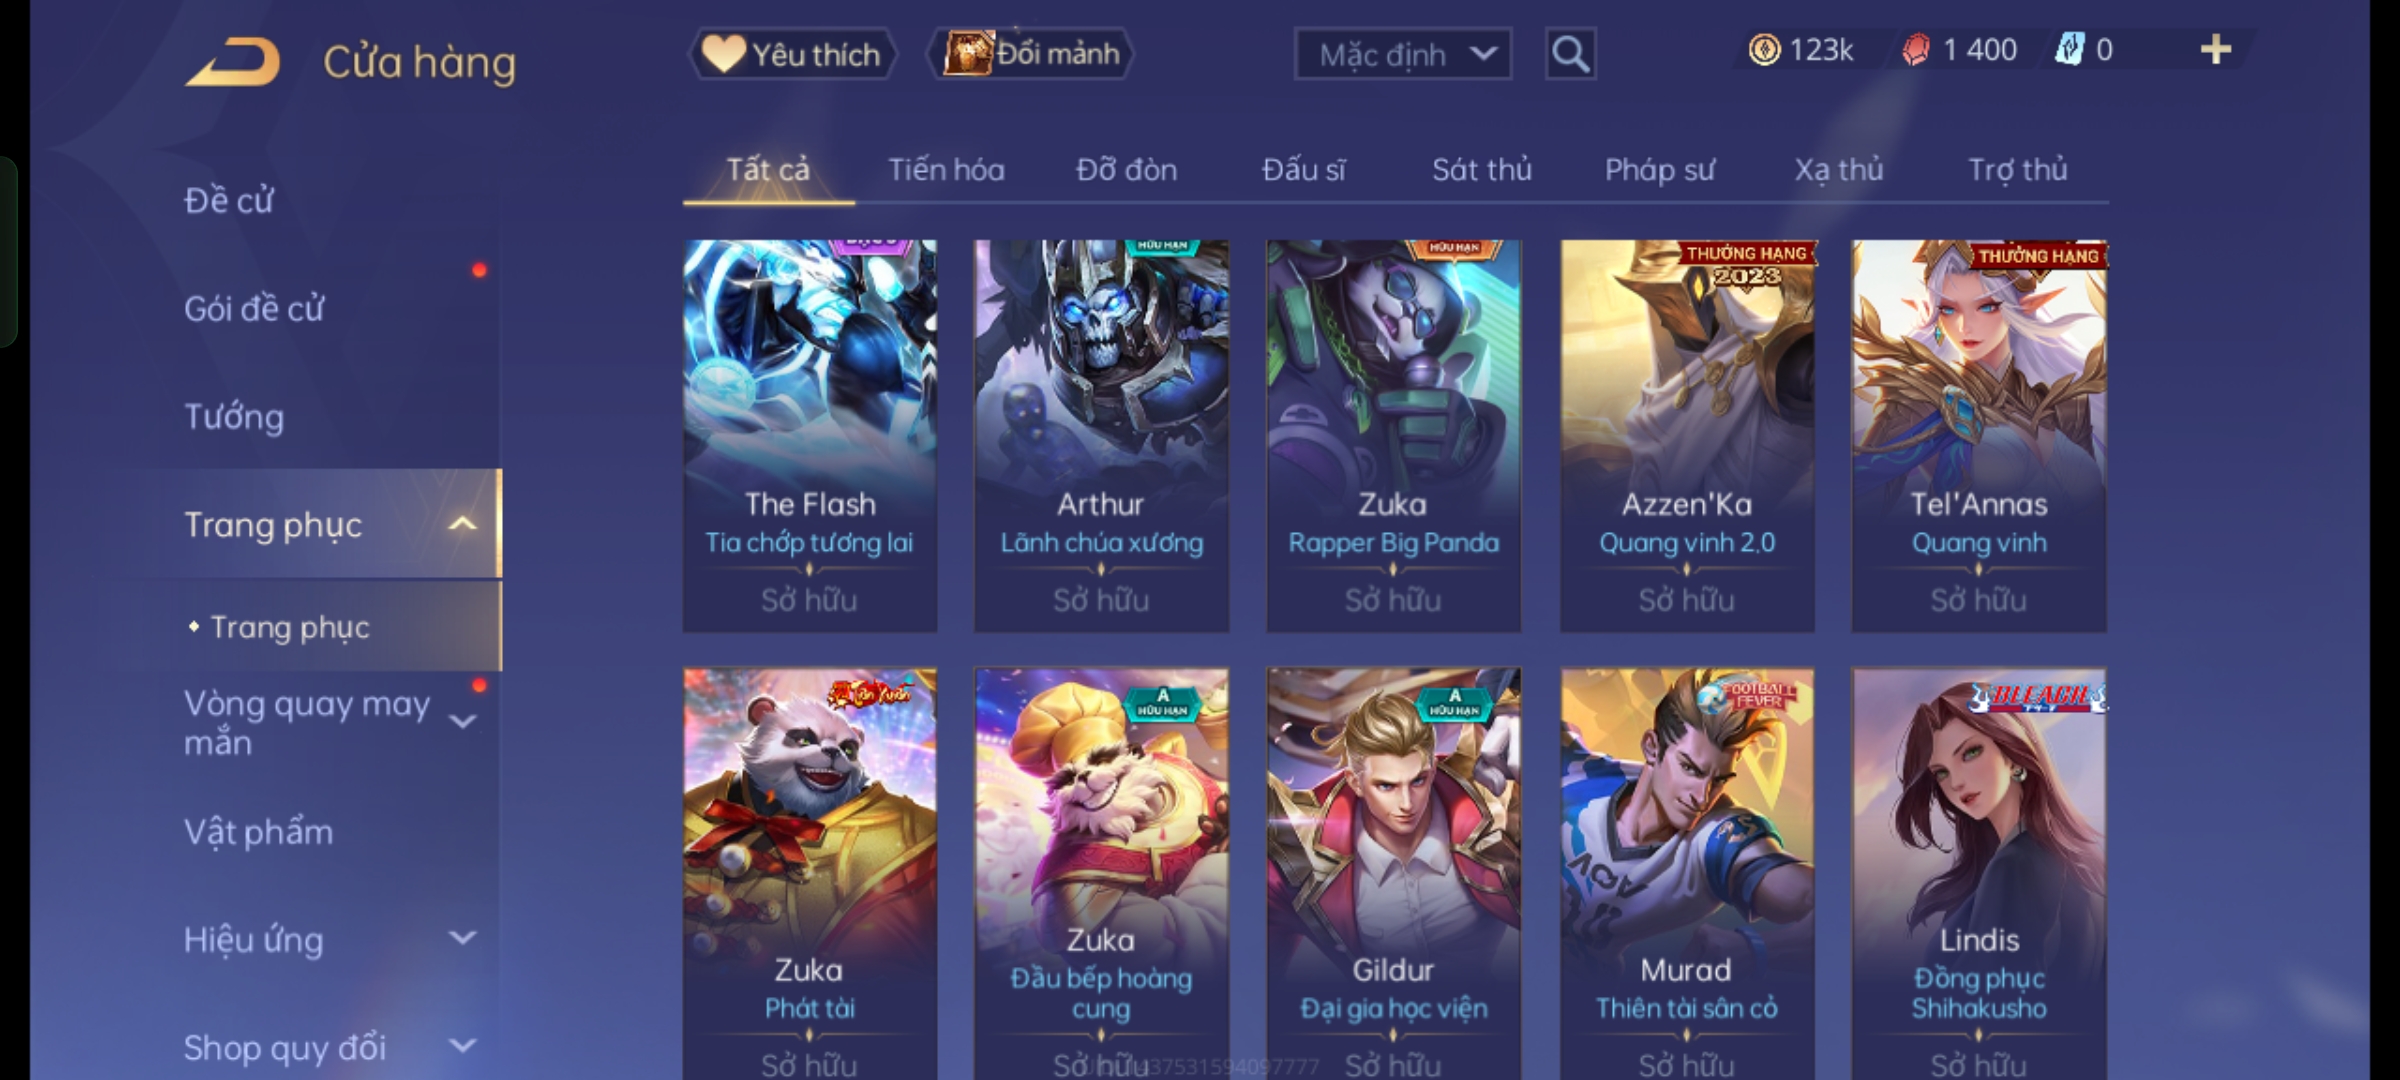
Task: Open Đổi mảnh shard exchange button
Action: pyautogui.click(x=1031, y=54)
